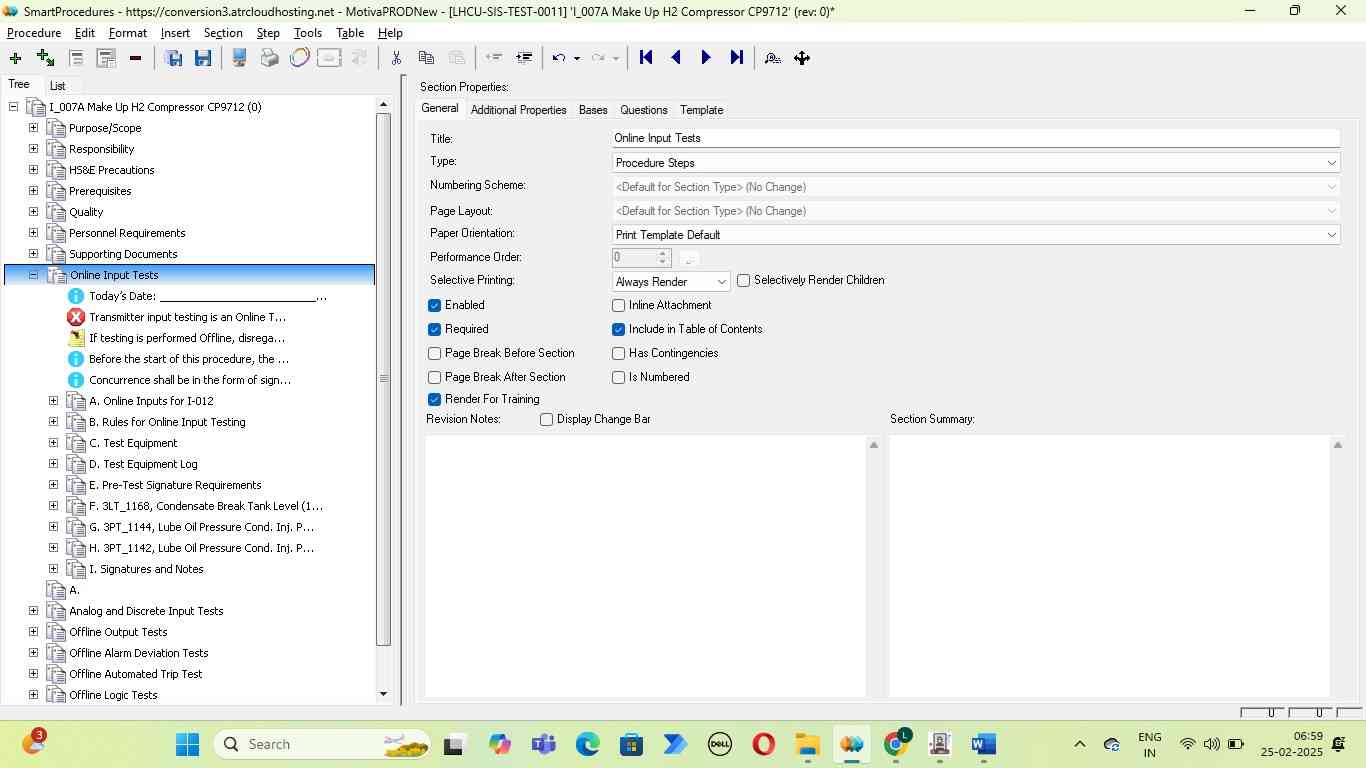Click the indent/demote toolbar icon
1366x768 pixels.
click(x=524, y=58)
